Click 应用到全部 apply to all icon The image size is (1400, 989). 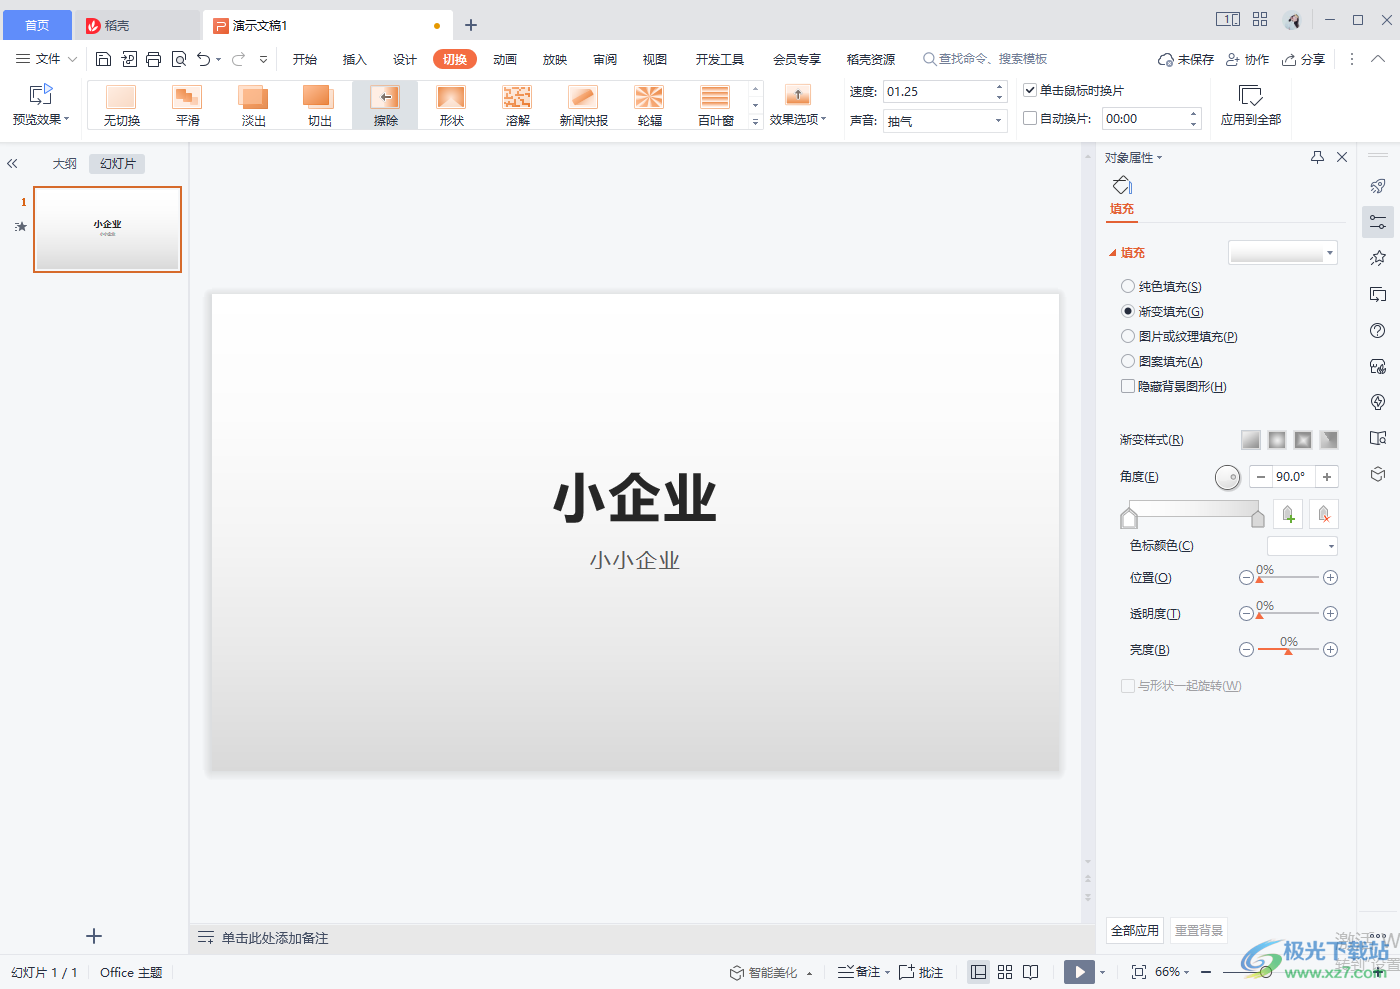click(1250, 96)
